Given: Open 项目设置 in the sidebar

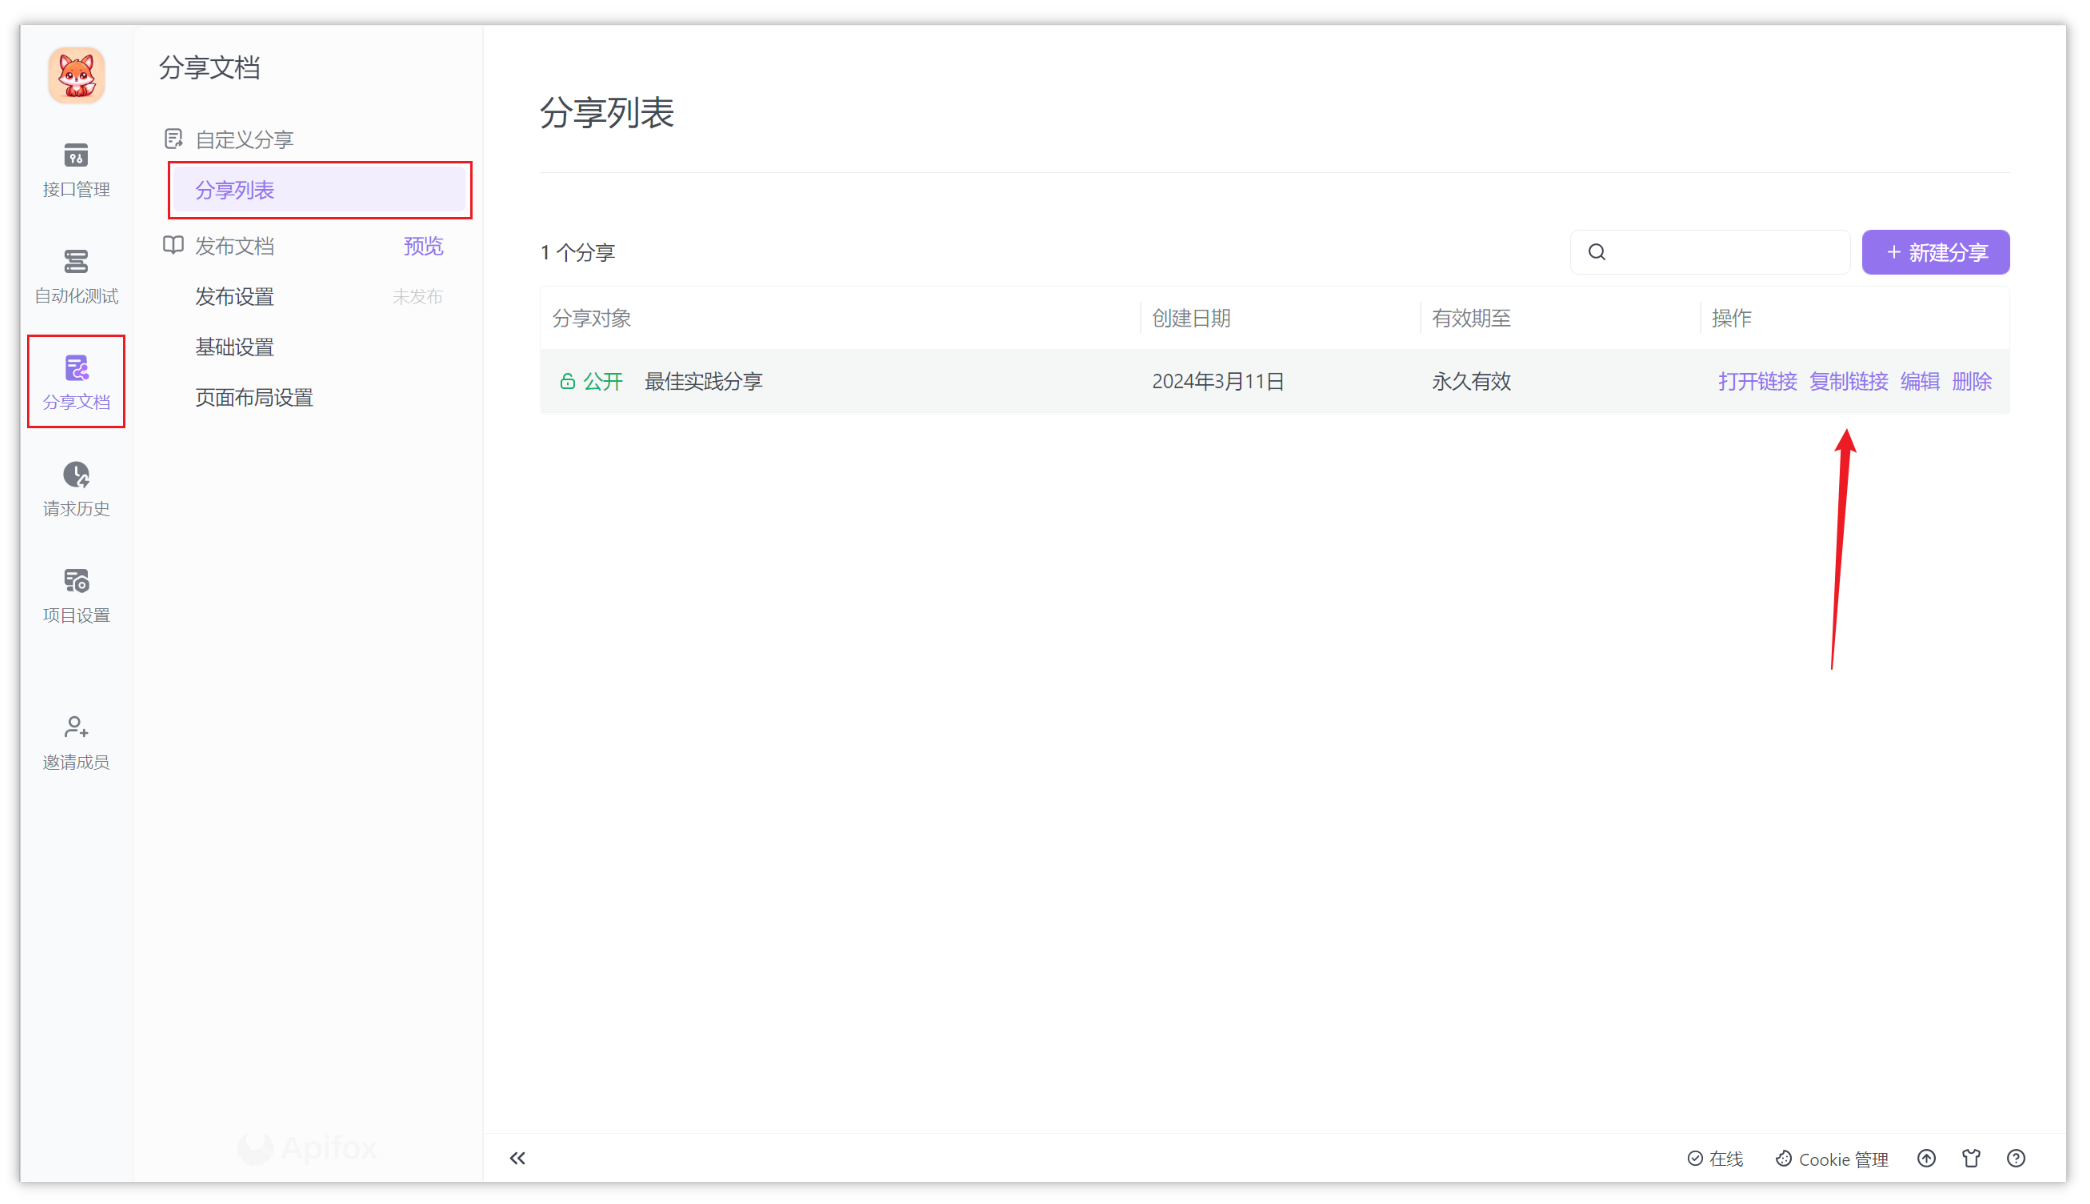Looking at the screenshot, I should pos(75,595).
